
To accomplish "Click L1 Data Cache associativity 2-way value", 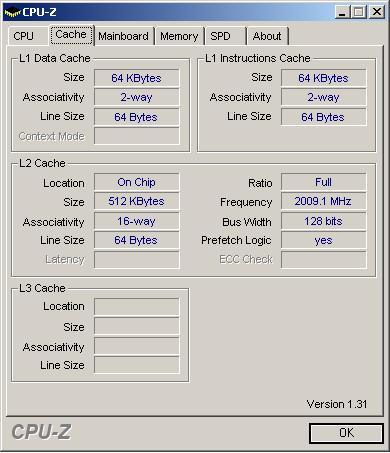I will pyautogui.click(x=137, y=97).
